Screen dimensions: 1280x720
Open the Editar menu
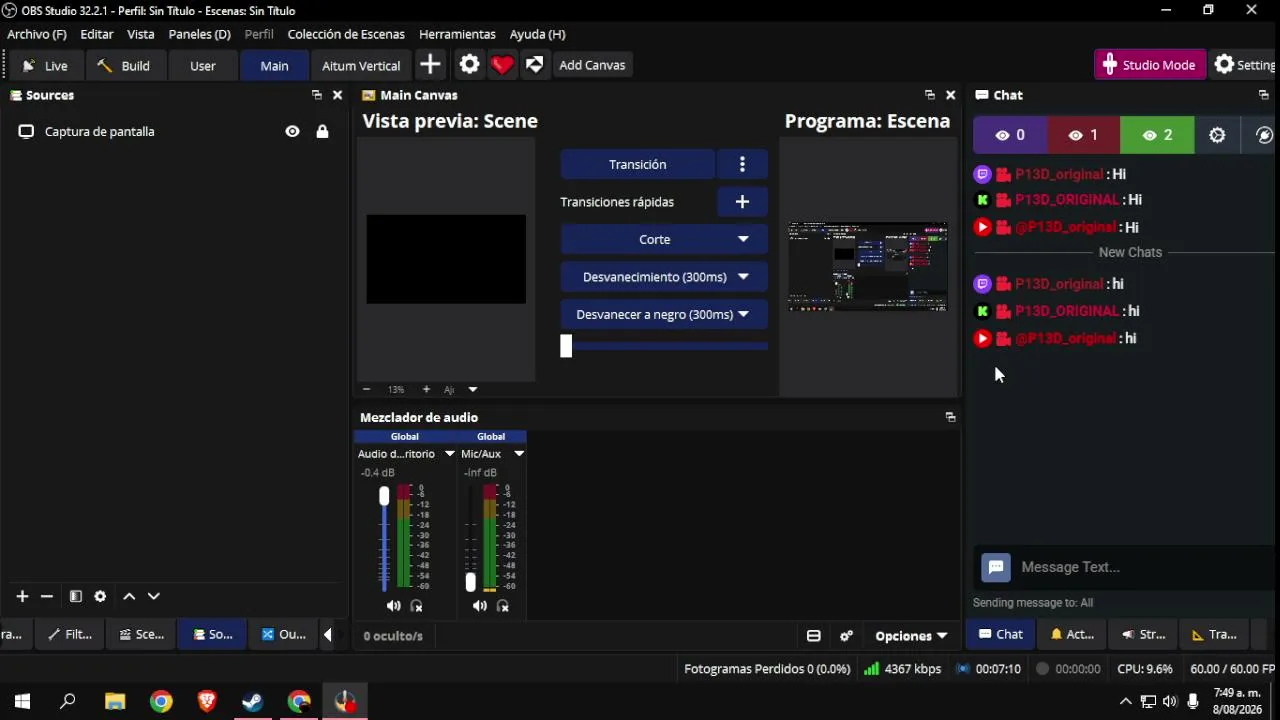coord(97,34)
